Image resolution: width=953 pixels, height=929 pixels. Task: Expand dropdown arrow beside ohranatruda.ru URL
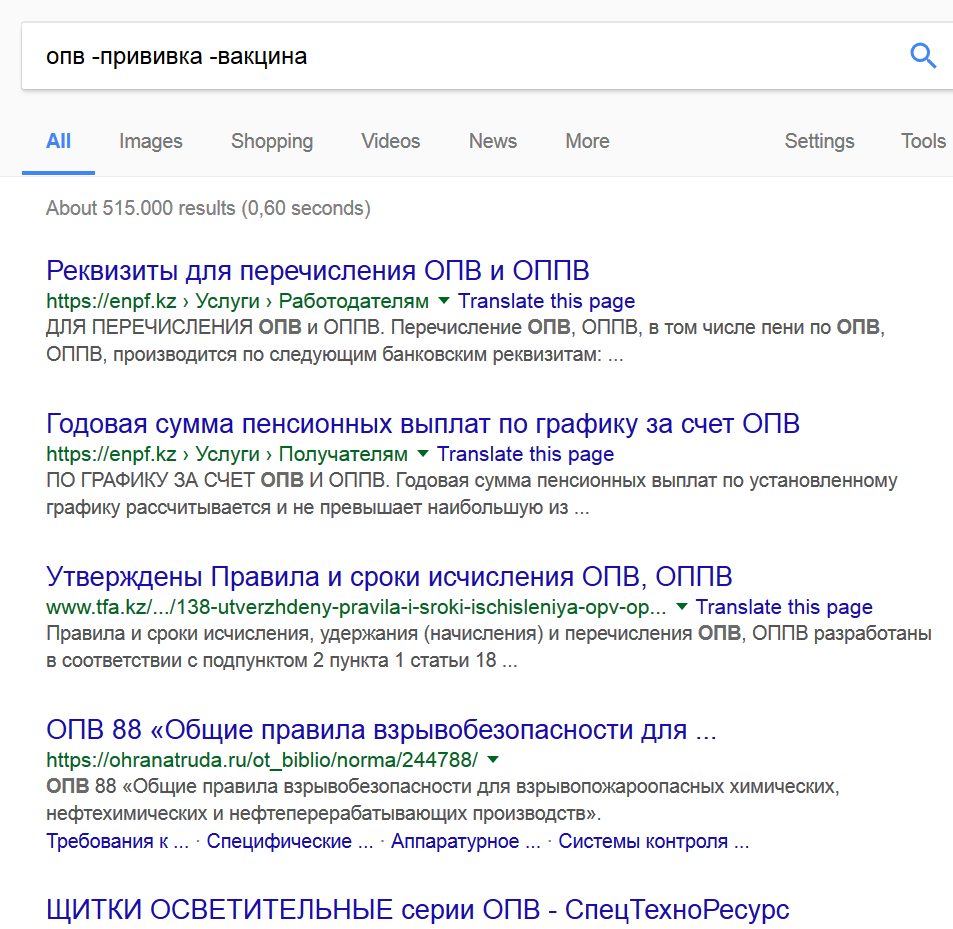[492, 759]
